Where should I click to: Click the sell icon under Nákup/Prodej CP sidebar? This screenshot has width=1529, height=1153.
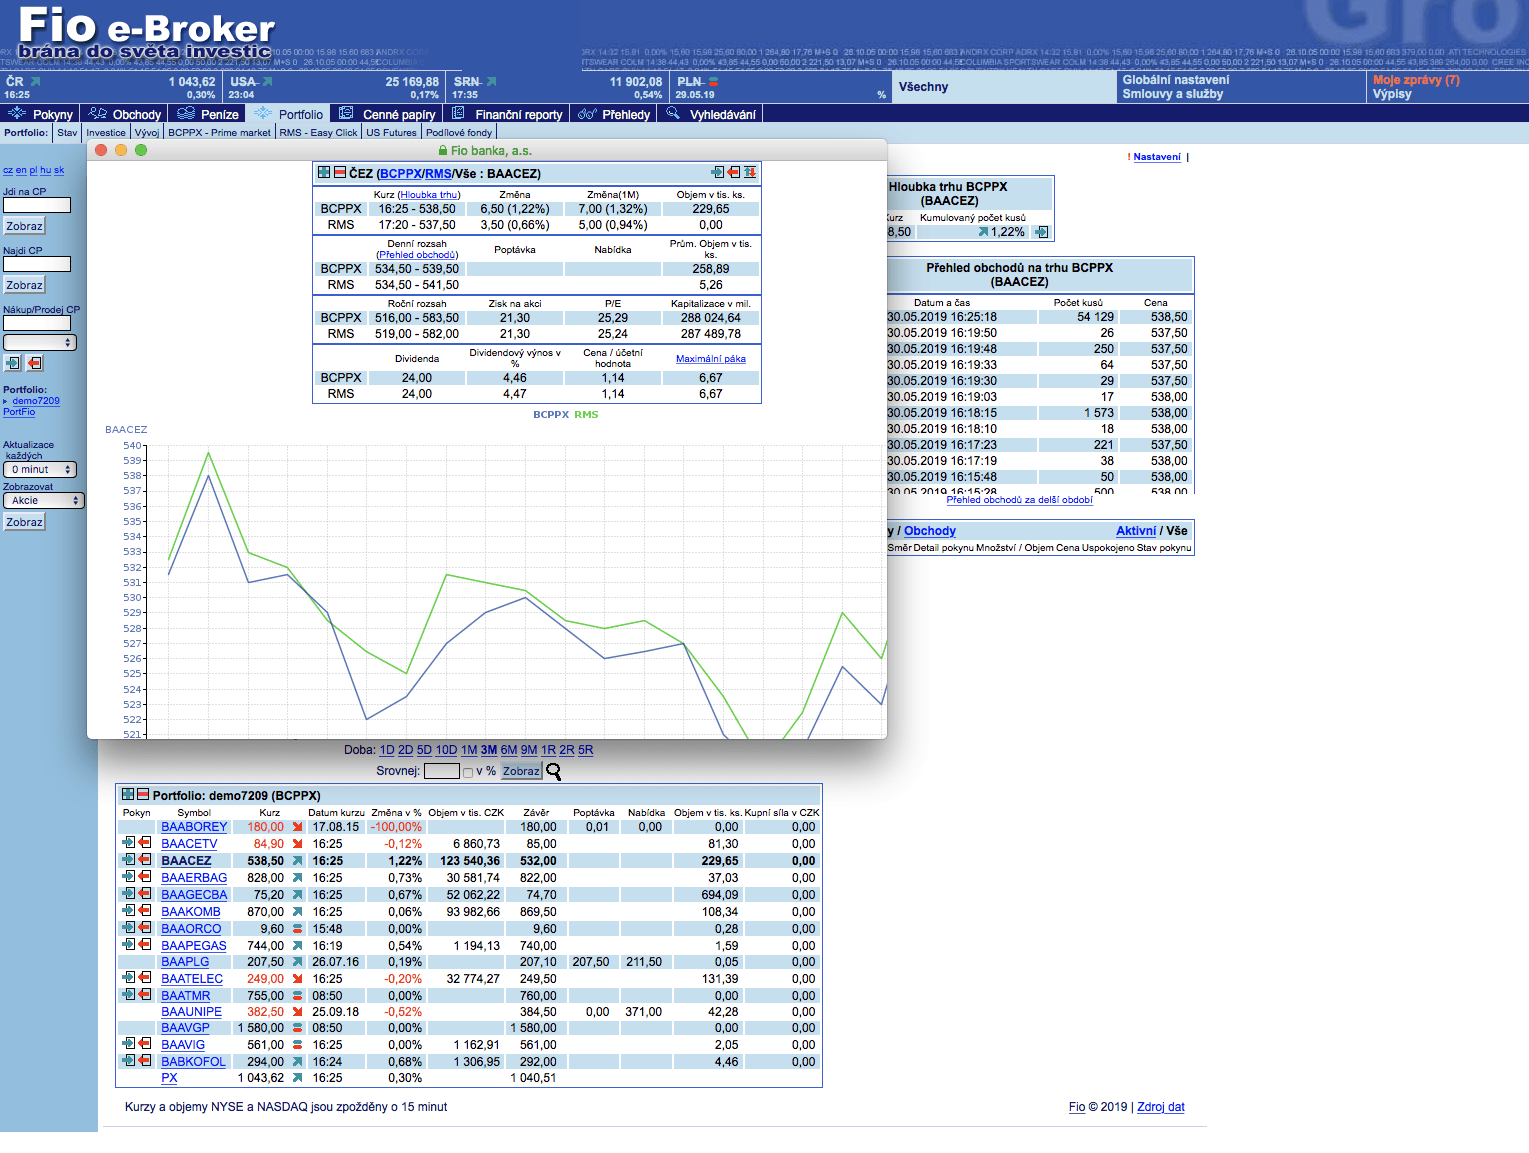35,364
